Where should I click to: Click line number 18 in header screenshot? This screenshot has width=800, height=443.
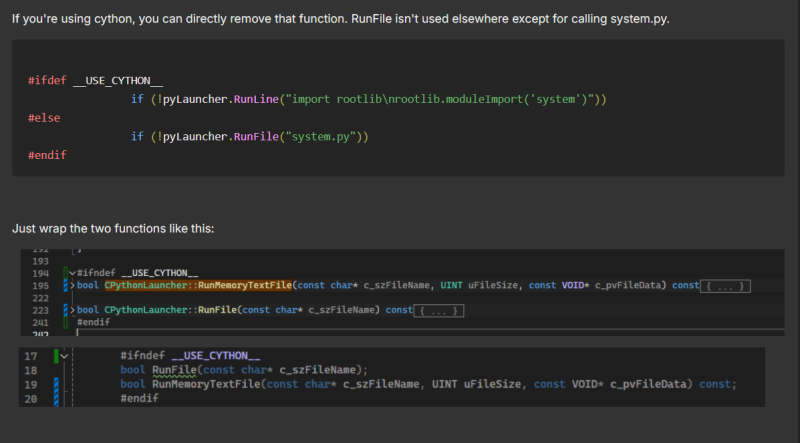point(30,370)
